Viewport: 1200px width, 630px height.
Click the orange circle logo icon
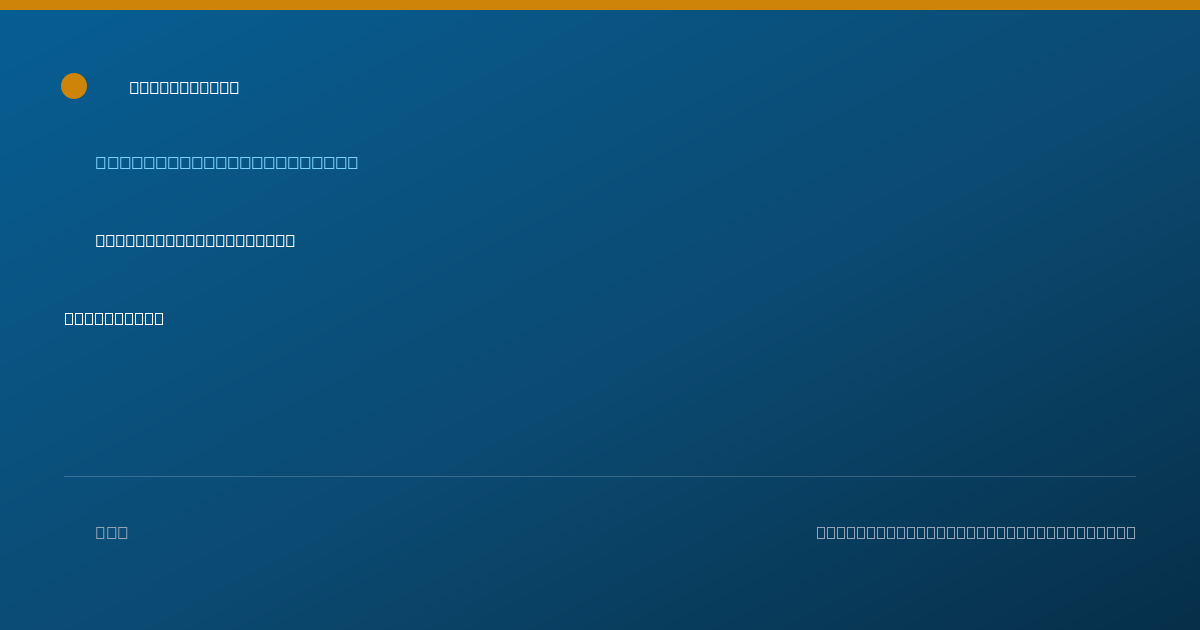(x=74, y=86)
